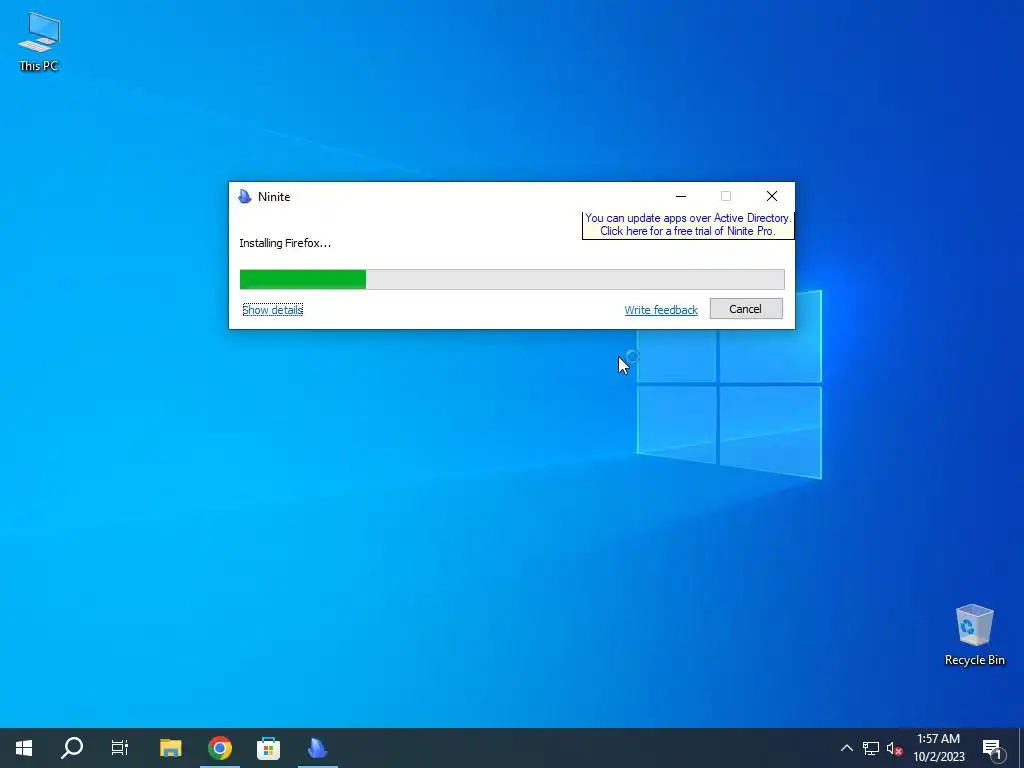Open the Write feedback link

(661, 310)
